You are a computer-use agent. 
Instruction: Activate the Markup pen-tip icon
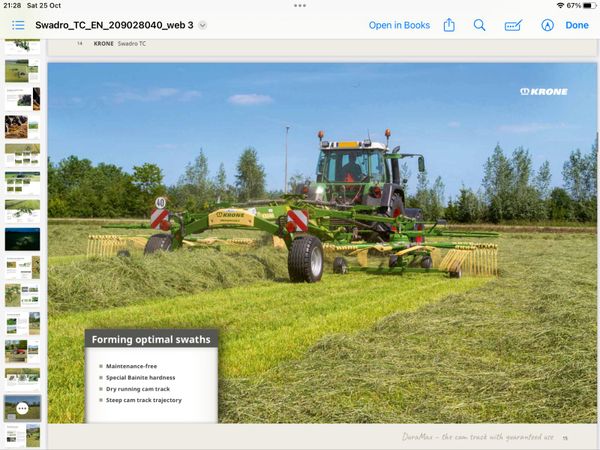[x=547, y=25]
